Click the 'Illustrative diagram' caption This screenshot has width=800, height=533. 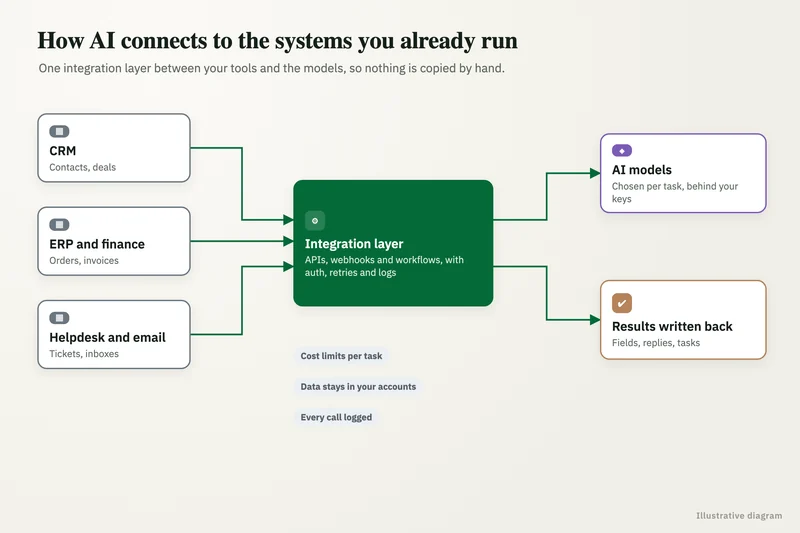pos(739,516)
